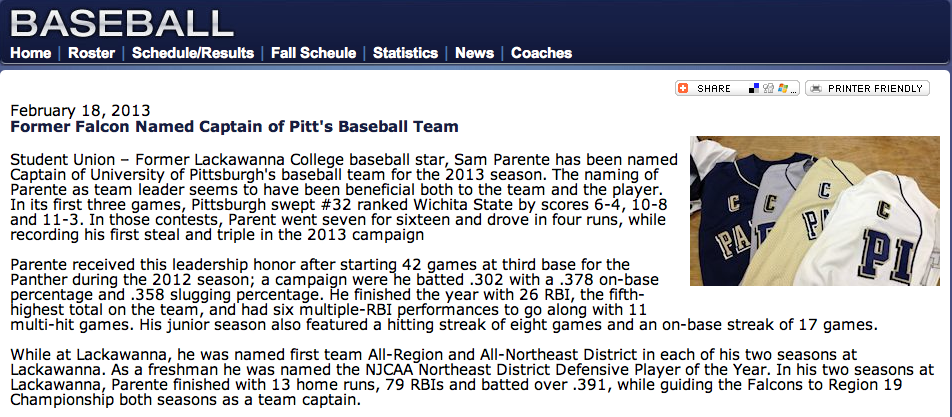Go to the Roster page
Viewport: 952px width, 417px height.
pos(91,53)
